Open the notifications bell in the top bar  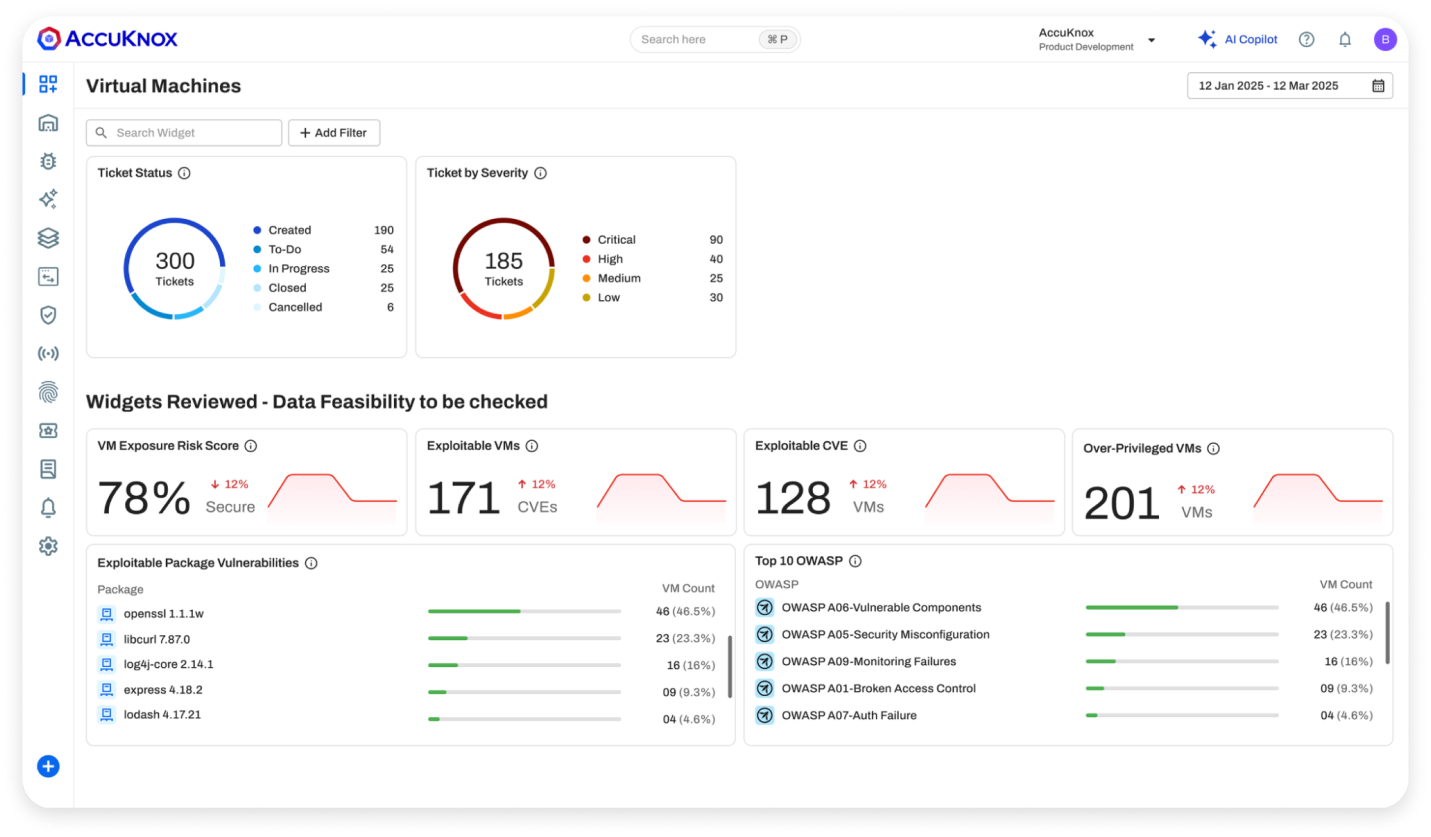1345,39
